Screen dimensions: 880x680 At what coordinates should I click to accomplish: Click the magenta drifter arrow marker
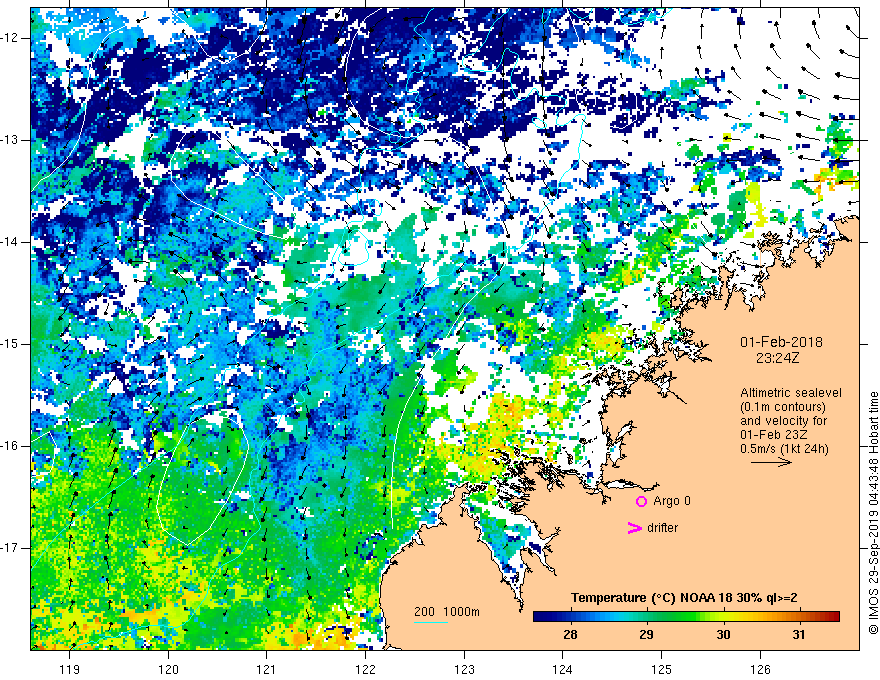coord(634,528)
